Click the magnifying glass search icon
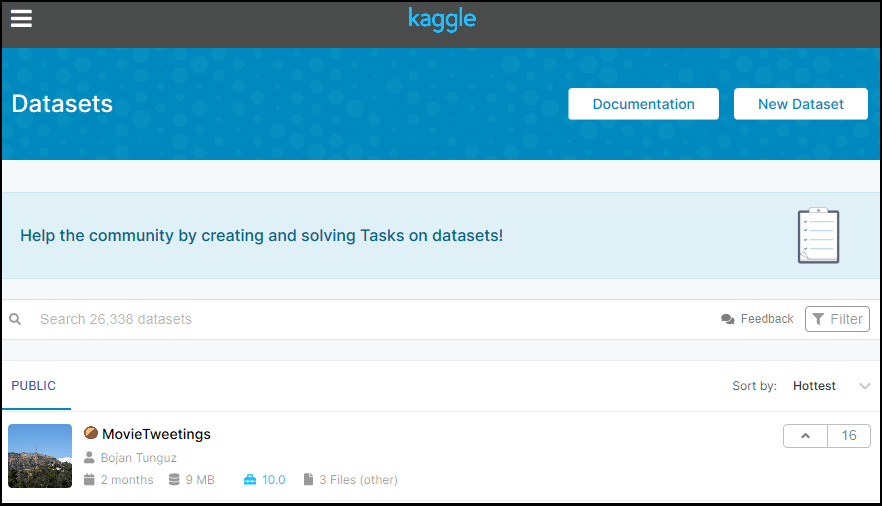 click(16, 319)
